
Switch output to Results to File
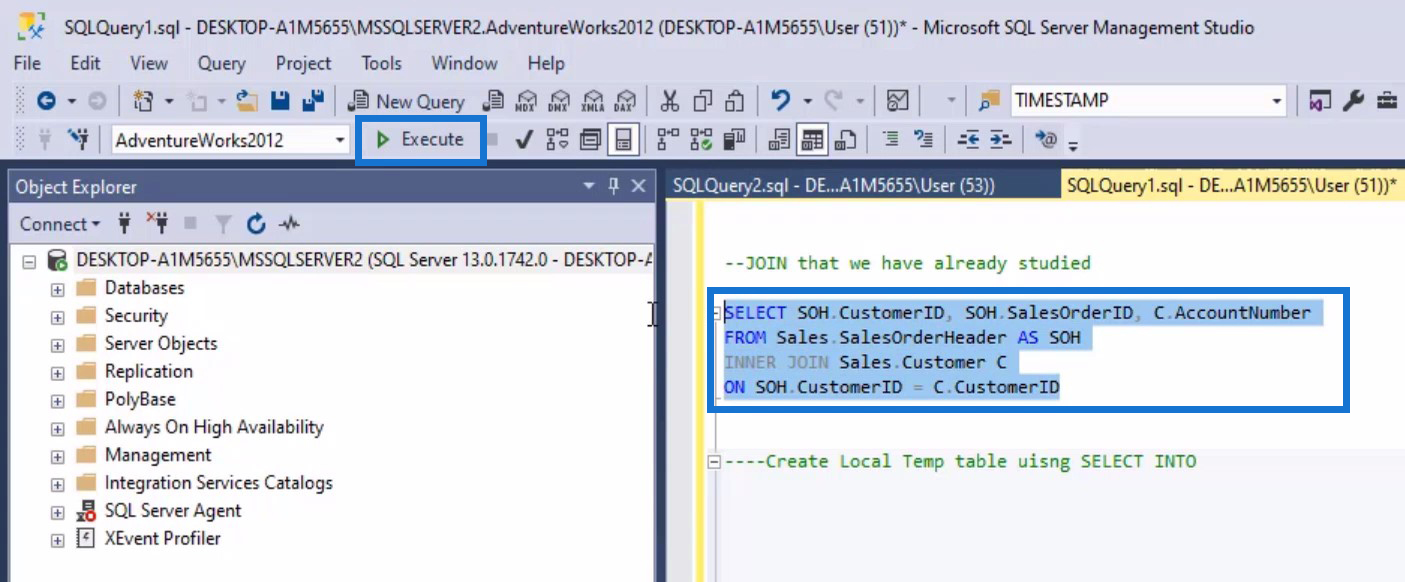(844, 139)
